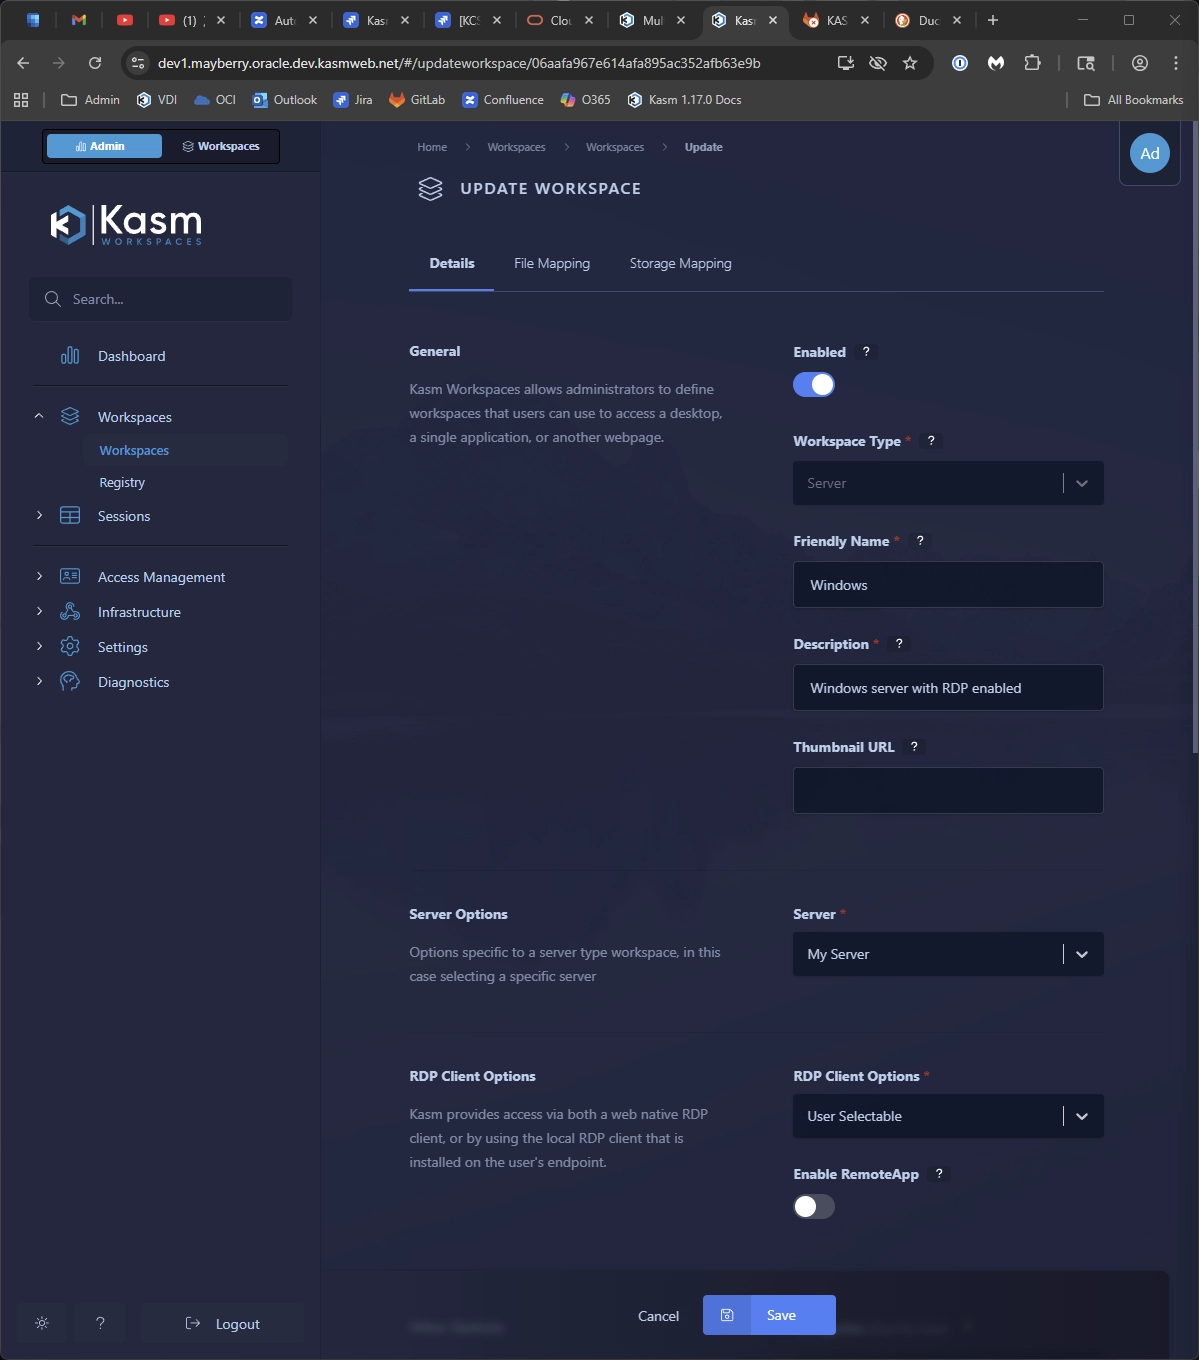Show help for Enable RemoteApp
This screenshot has height=1360, width=1199.
(x=938, y=1174)
